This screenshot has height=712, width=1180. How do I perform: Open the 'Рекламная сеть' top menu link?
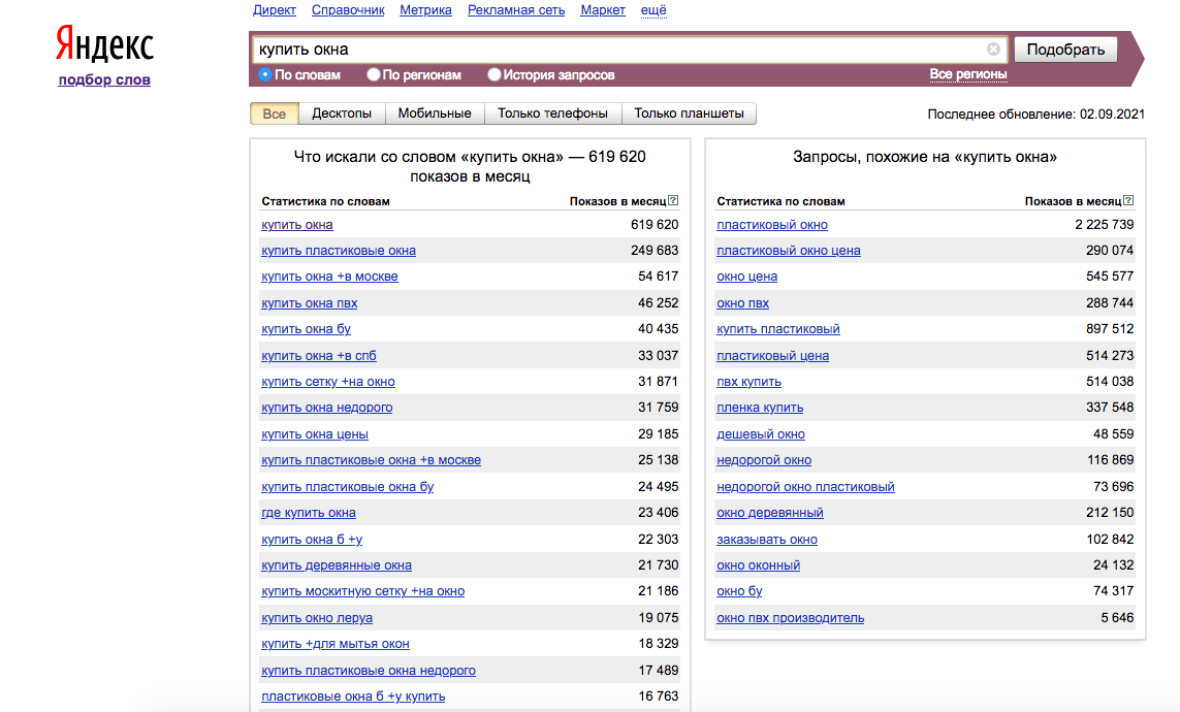[x=516, y=10]
